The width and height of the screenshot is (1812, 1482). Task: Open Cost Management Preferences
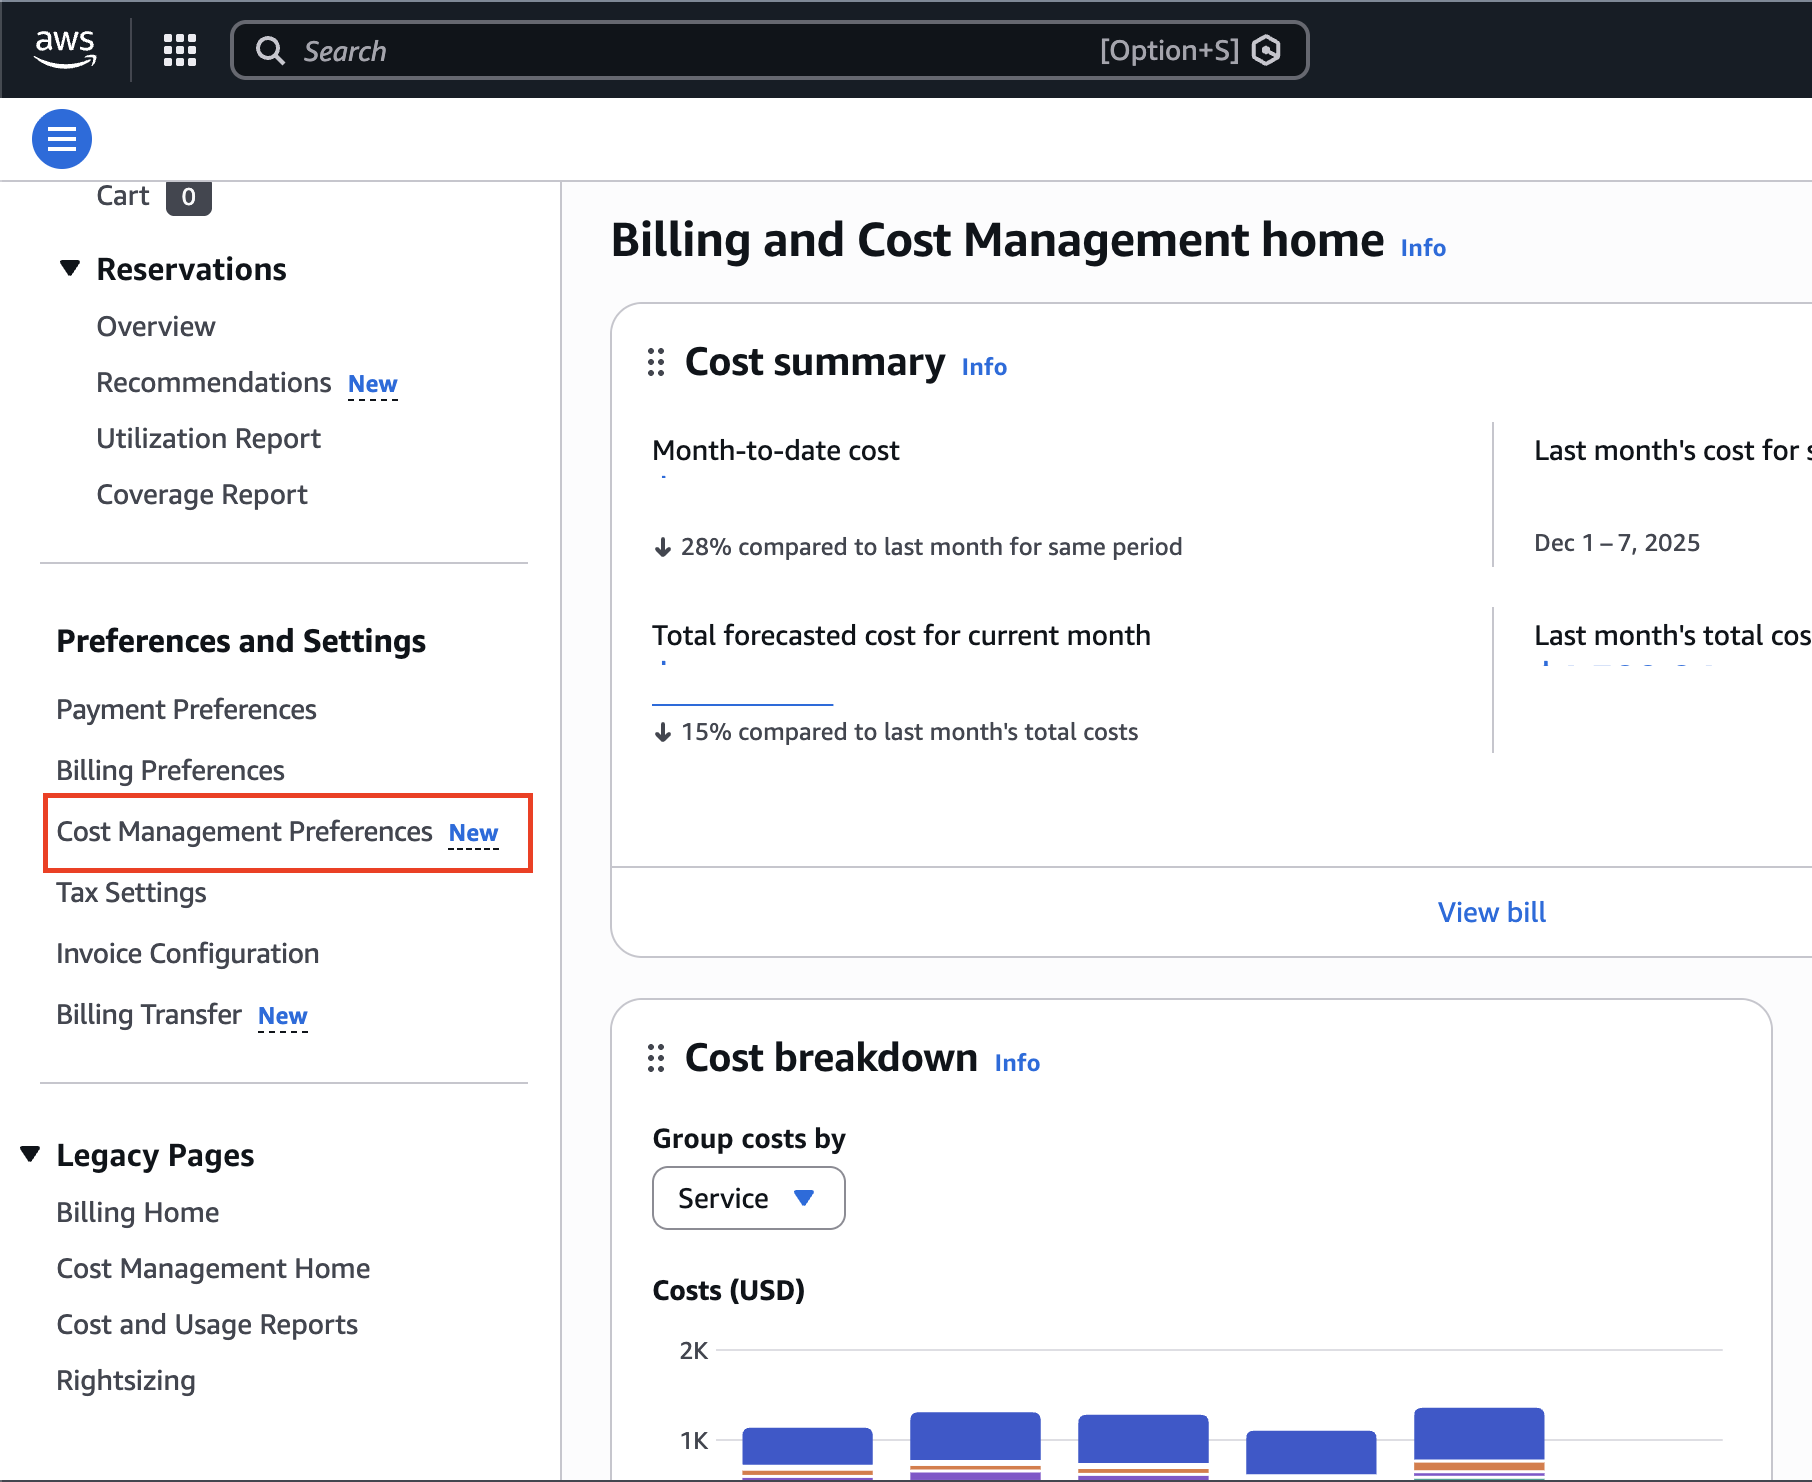point(245,832)
